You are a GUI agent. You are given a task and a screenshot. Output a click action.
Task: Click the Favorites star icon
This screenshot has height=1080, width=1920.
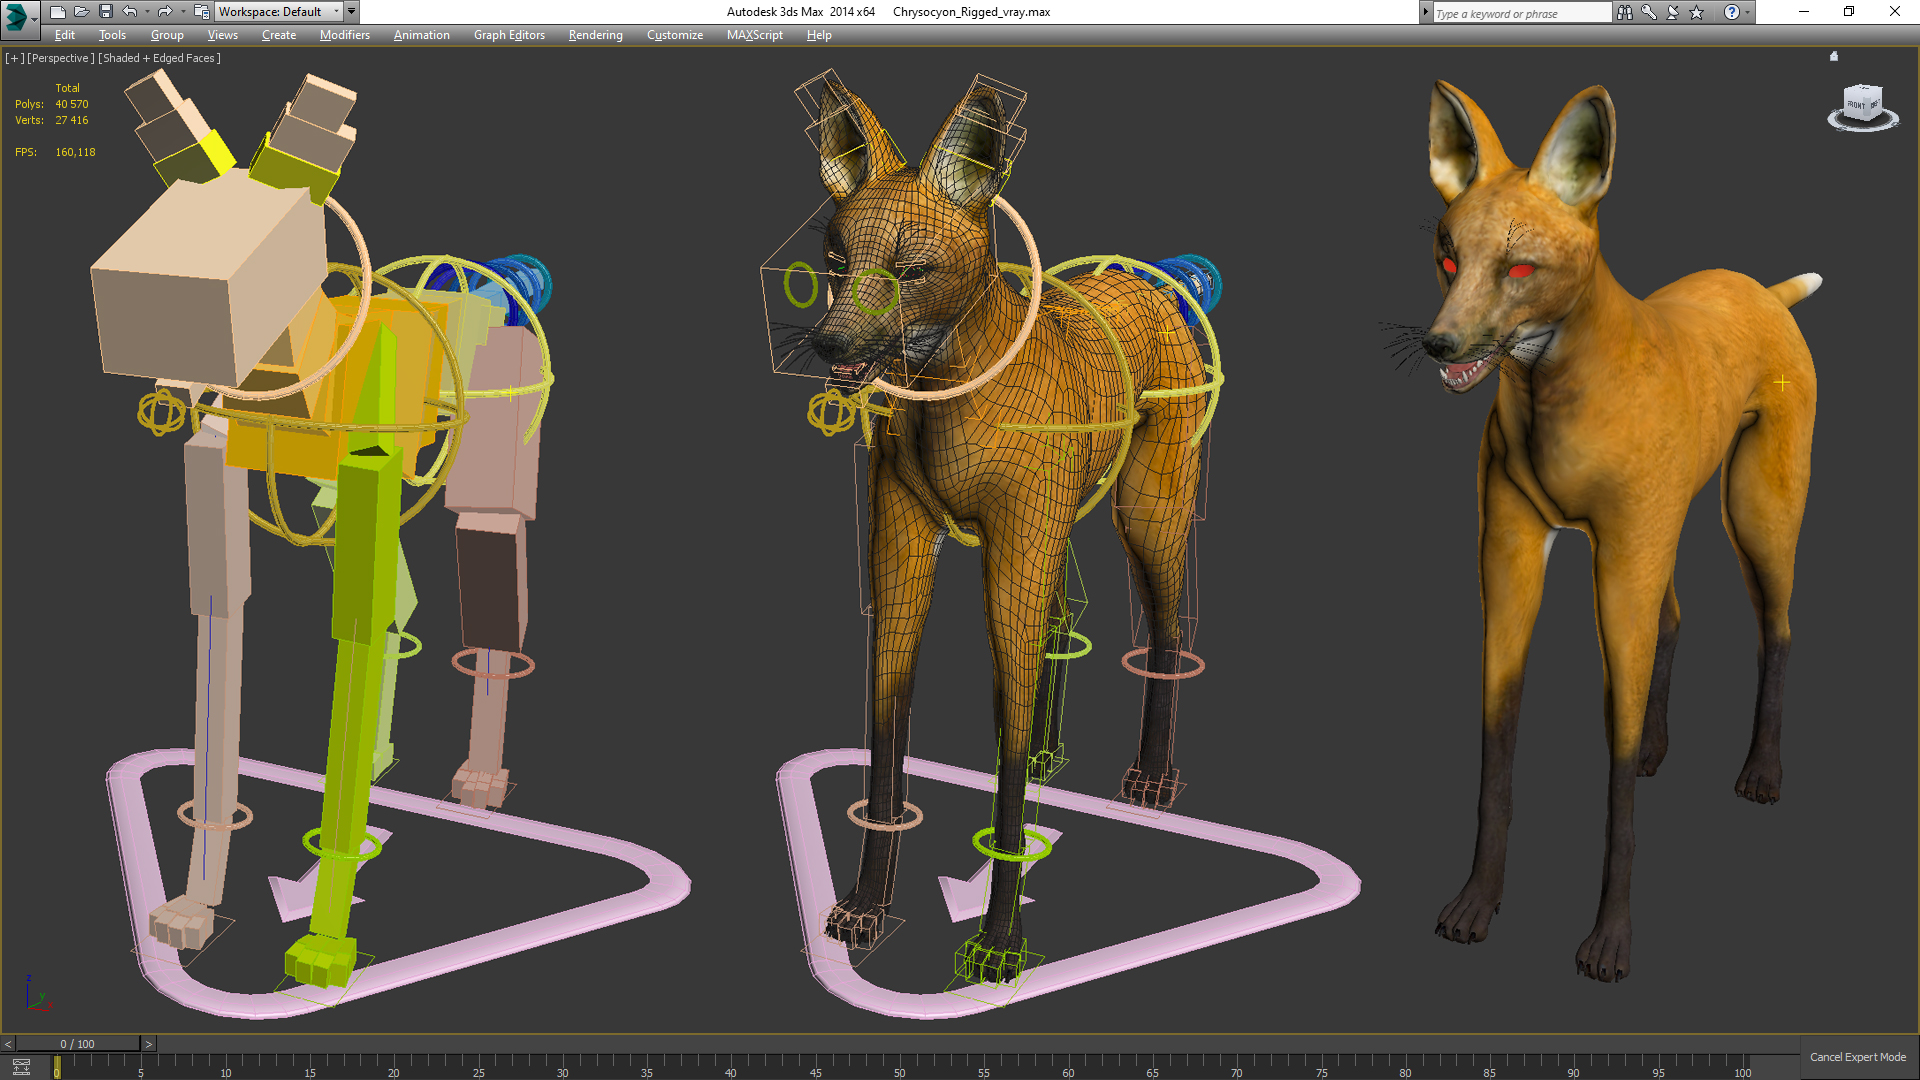coord(1697,12)
